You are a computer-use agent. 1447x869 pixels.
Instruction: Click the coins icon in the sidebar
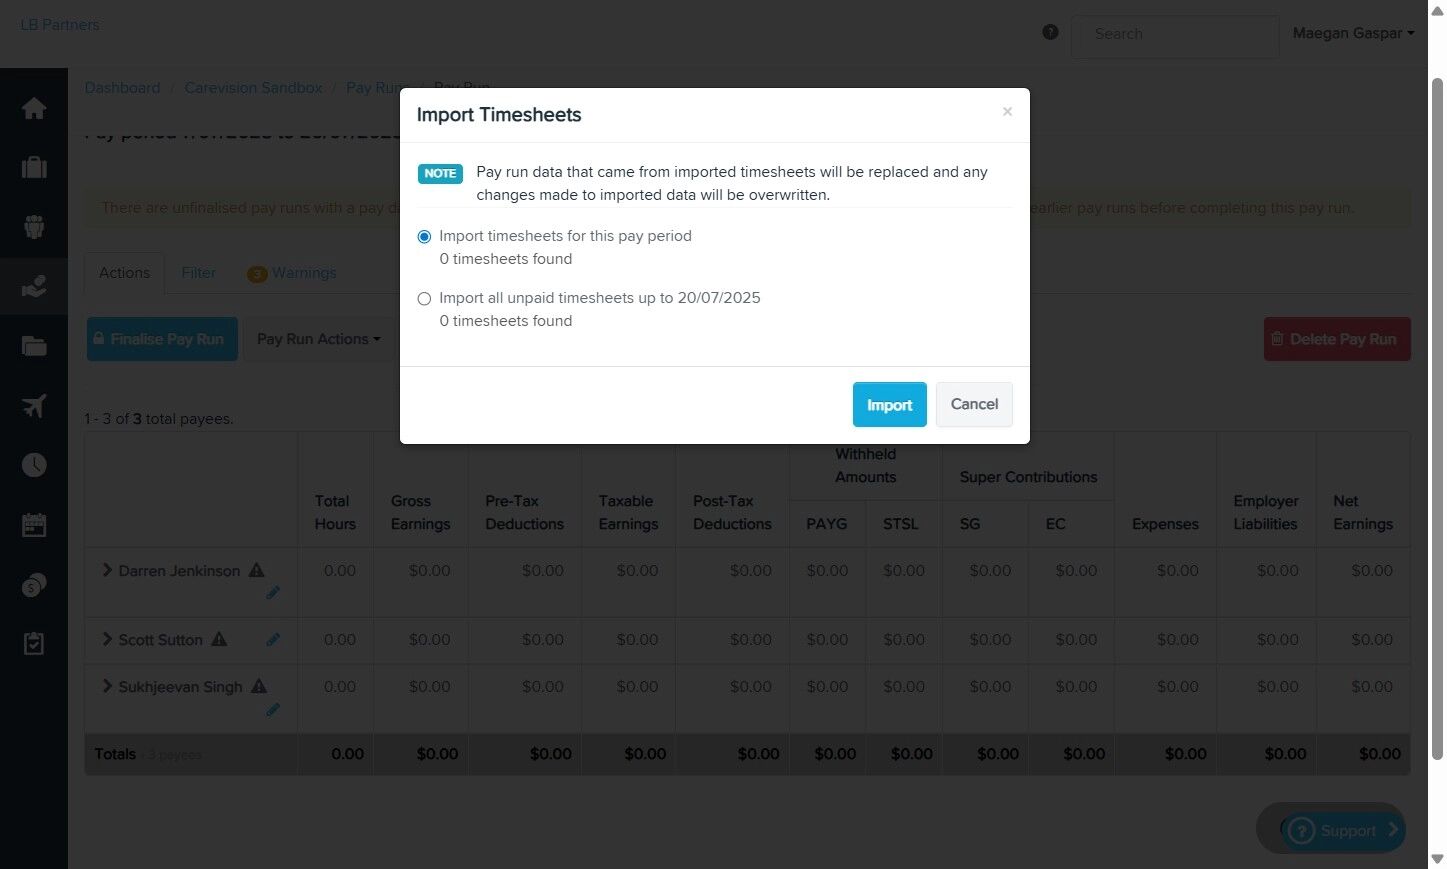[x=34, y=585]
